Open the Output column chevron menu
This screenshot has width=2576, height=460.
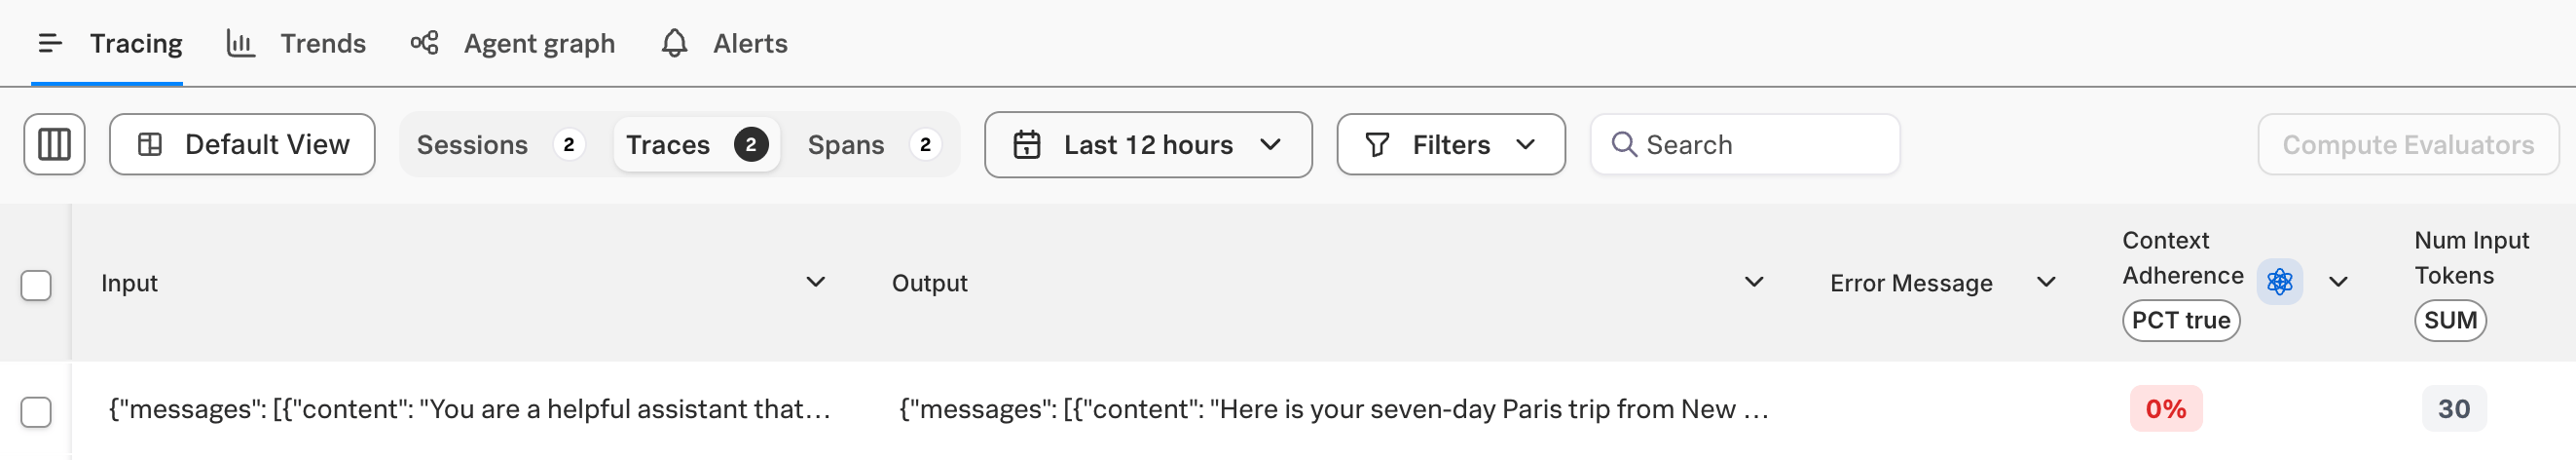click(x=1754, y=282)
